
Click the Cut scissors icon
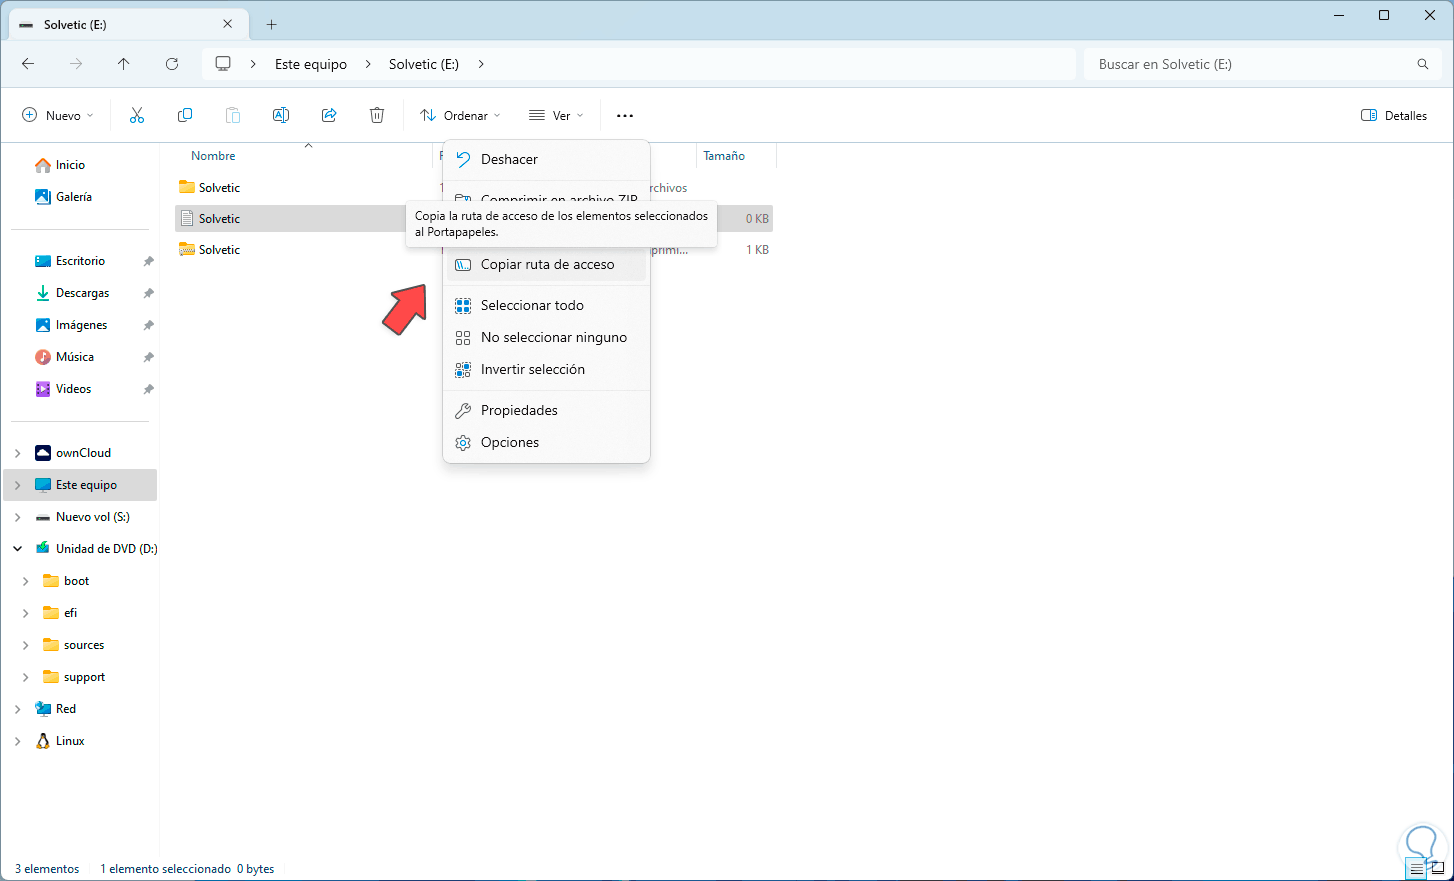point(137,116)
